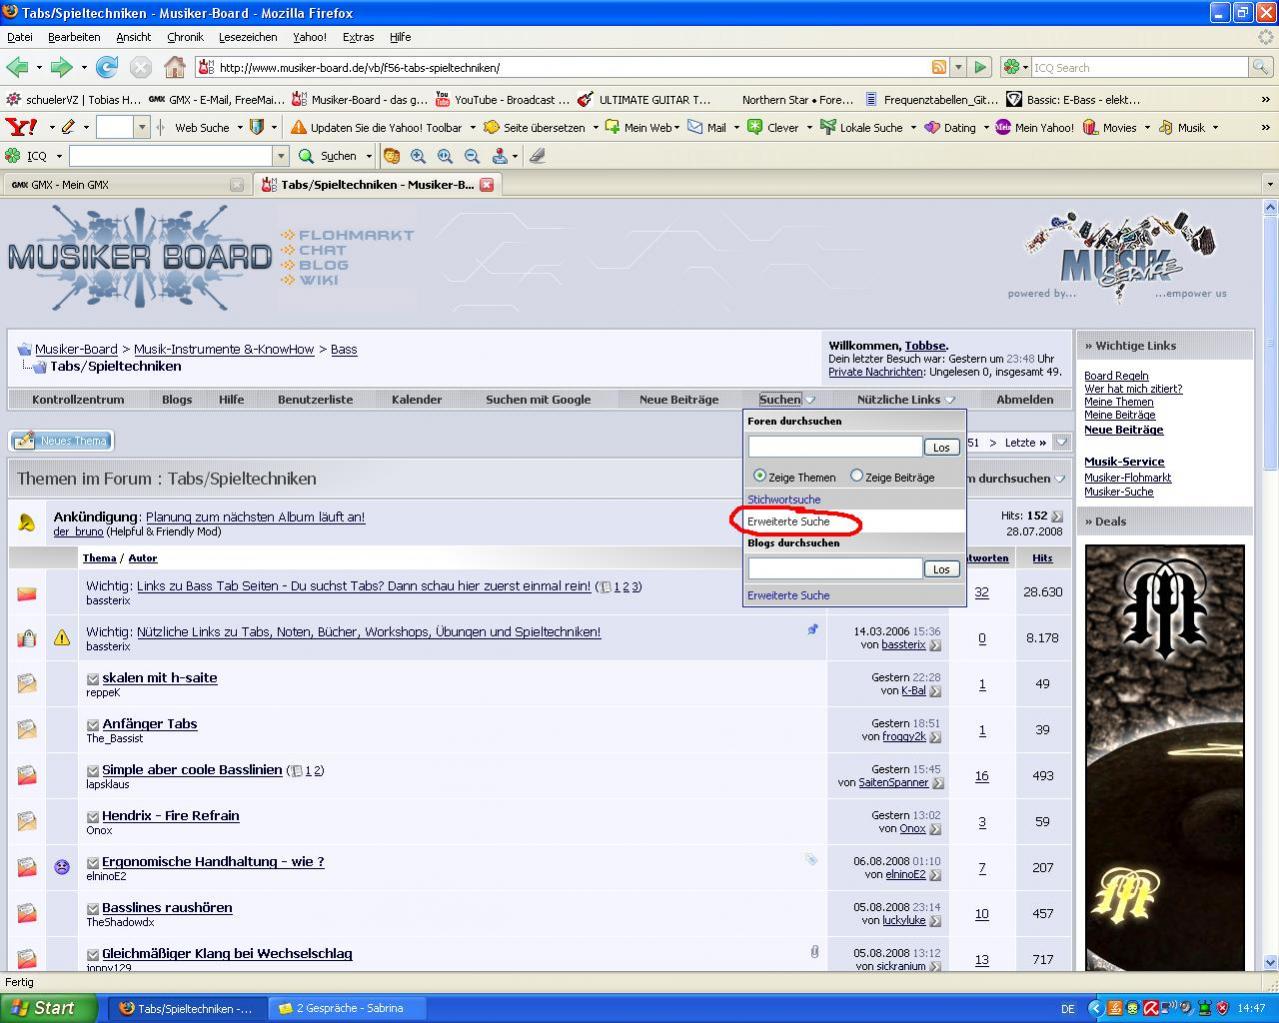Click Abmelden to log out

tap(1025, 399)
